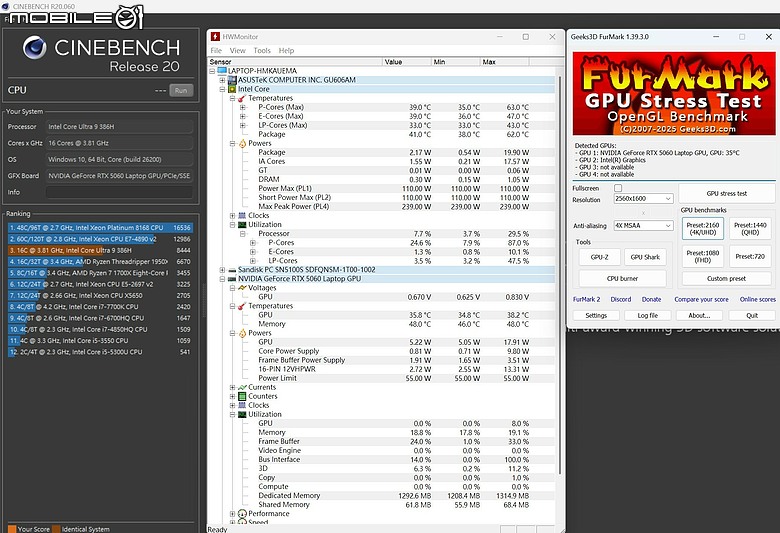Click the GPU Temperatures thermometer icon
The image size is (780, 533).
point(242,306)
